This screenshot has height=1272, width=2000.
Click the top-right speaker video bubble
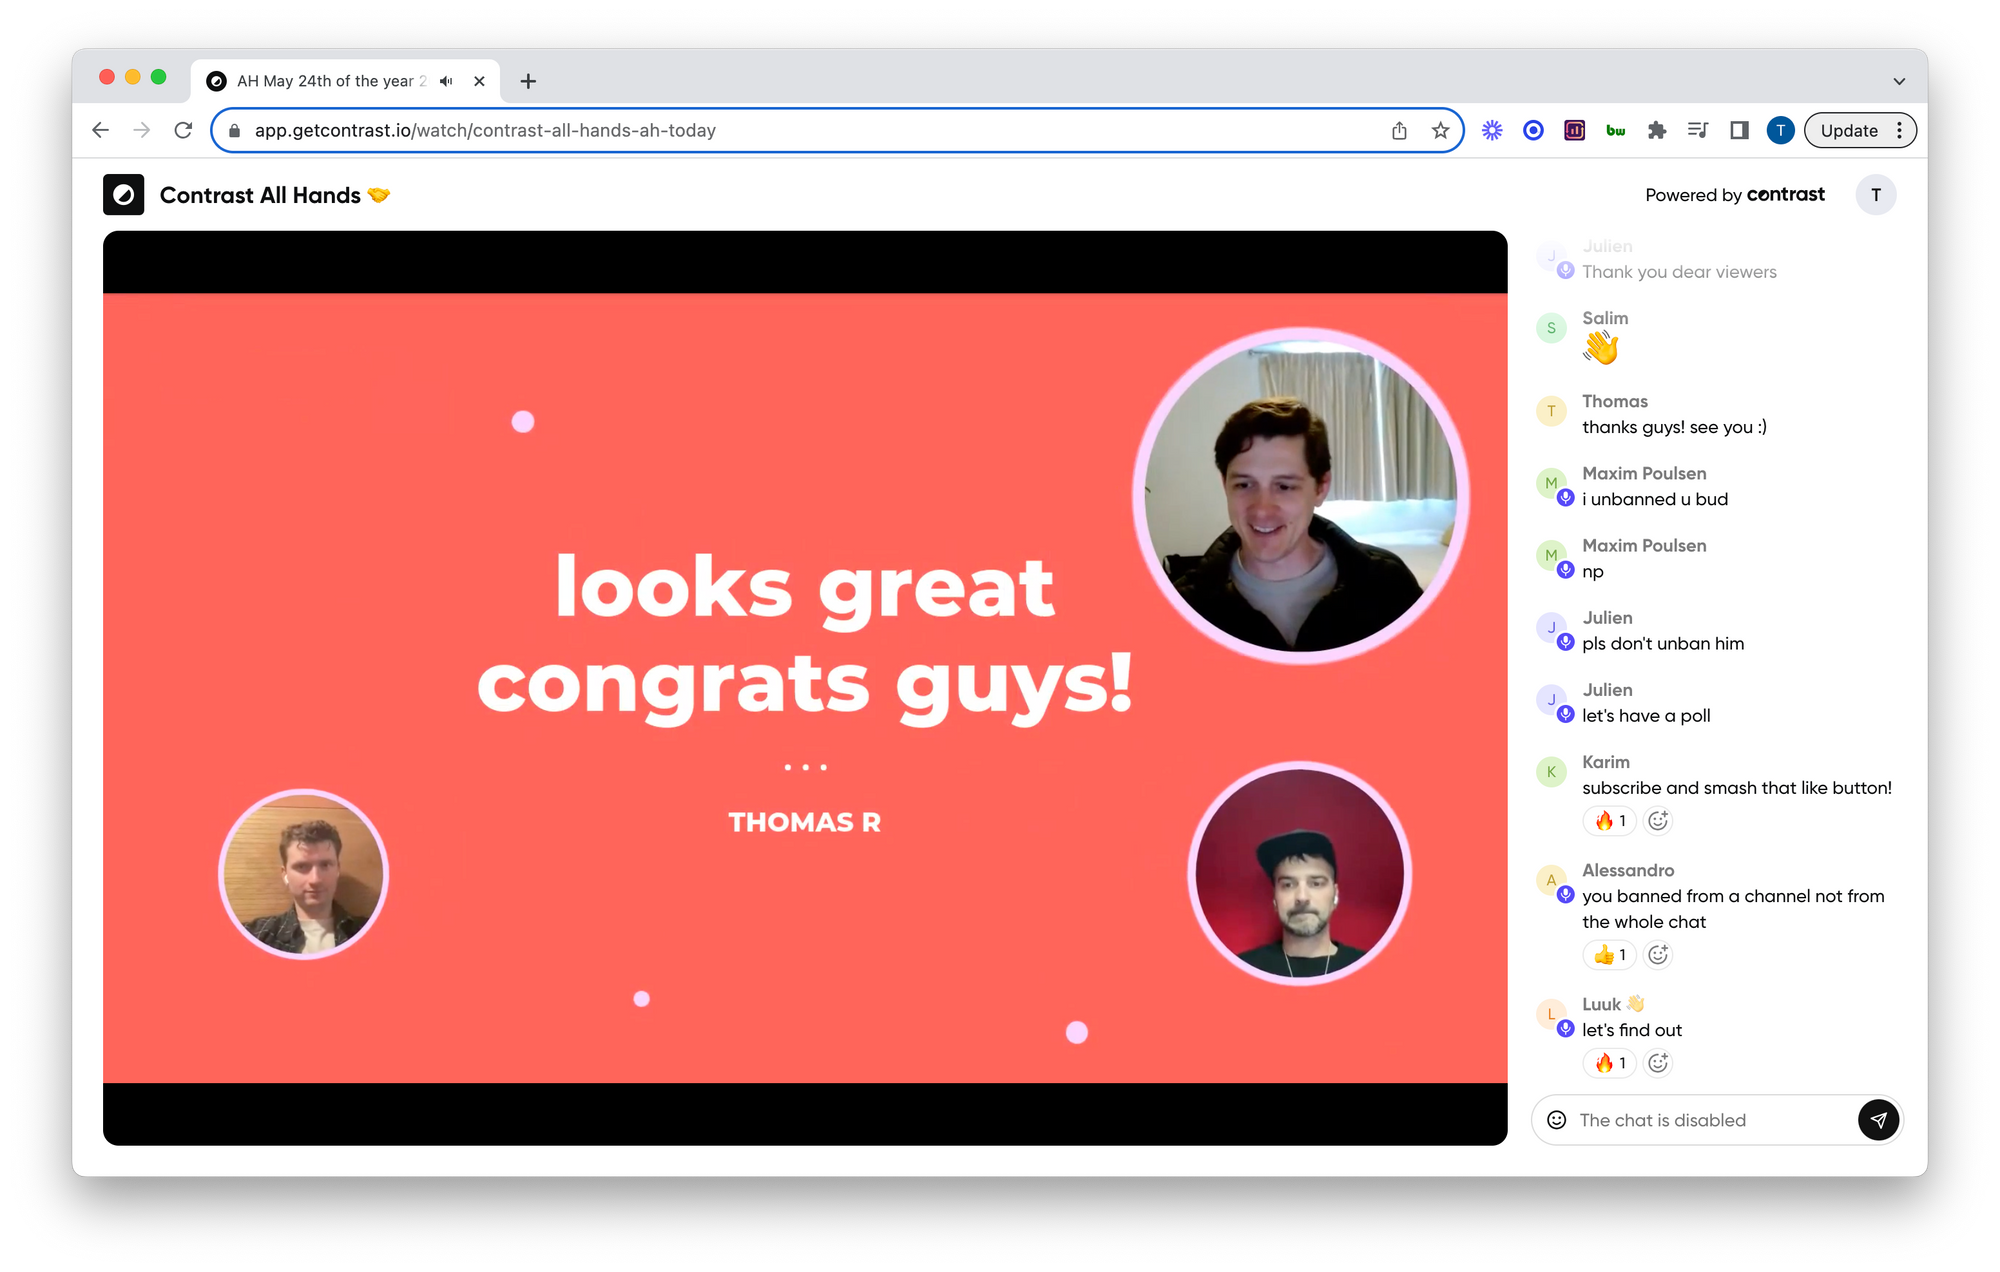pyautogui.click(x=1300, y=496)
